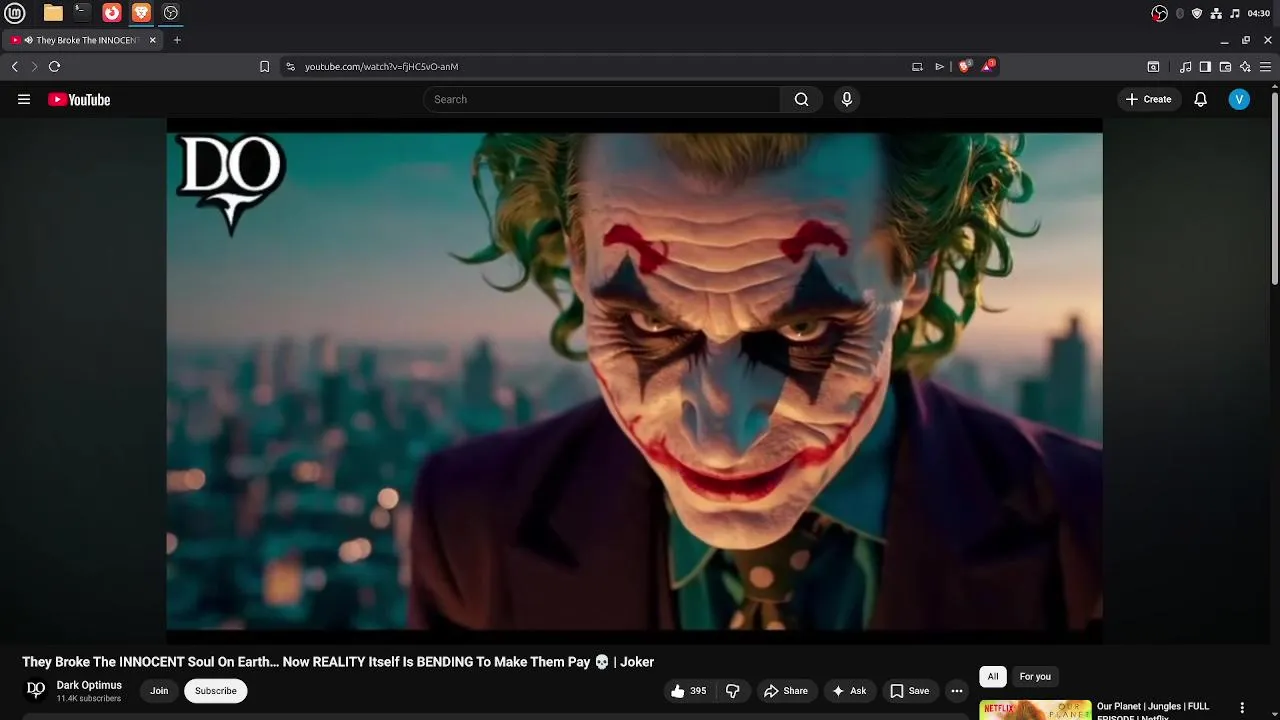Click the OBS recording tray icon

coord(1160,13)
